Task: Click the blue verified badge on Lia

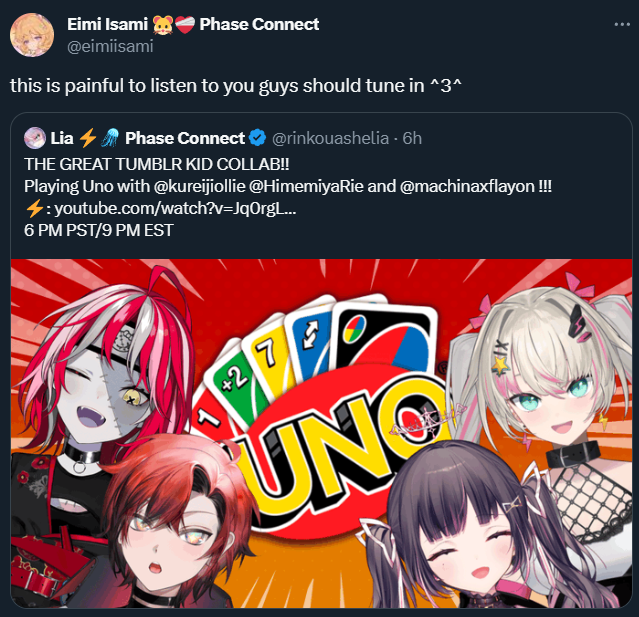Action: (258, 138)
